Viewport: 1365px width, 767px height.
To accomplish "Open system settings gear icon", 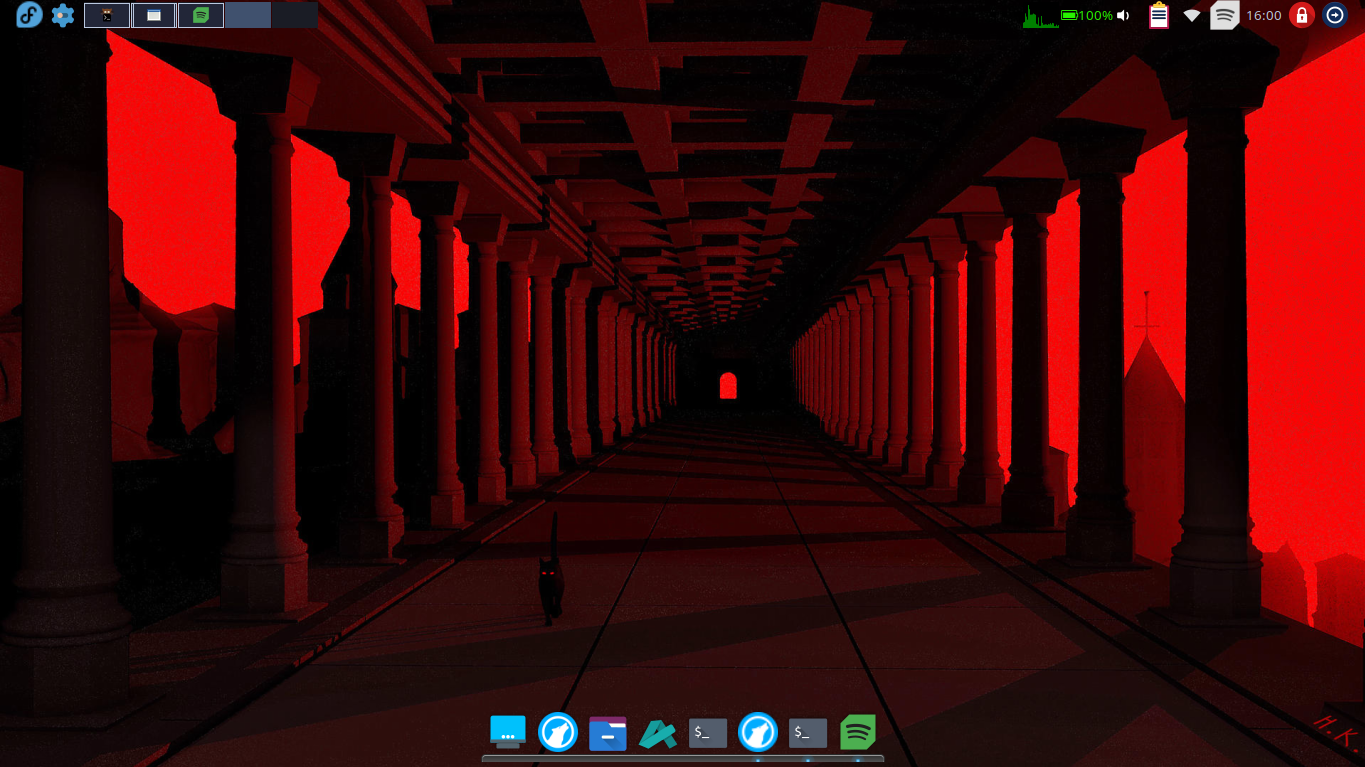I will click(63, 15).
